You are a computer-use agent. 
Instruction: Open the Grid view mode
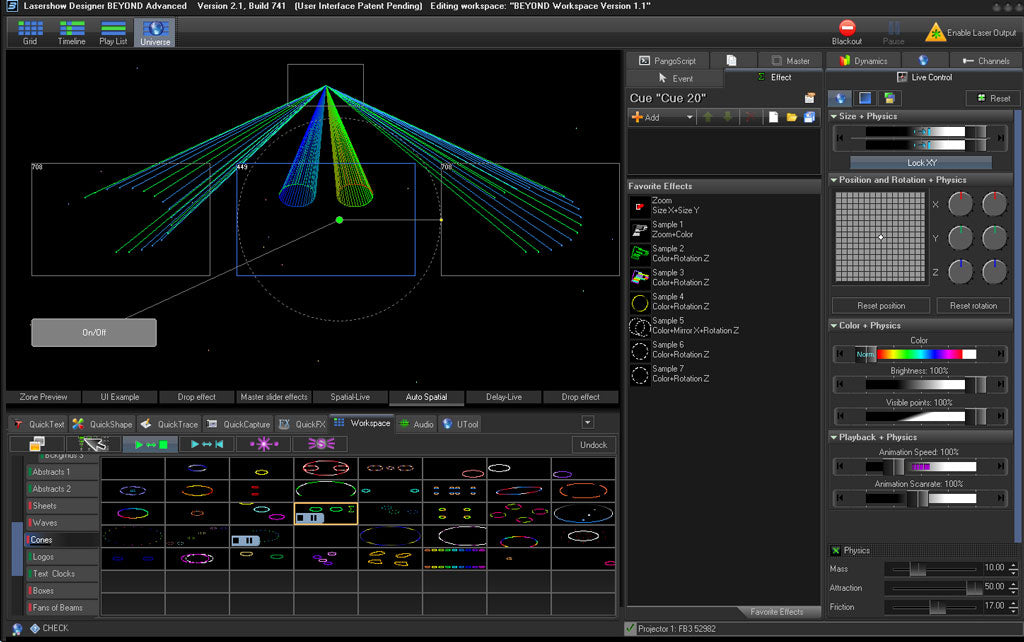click(x=30, y=32)
